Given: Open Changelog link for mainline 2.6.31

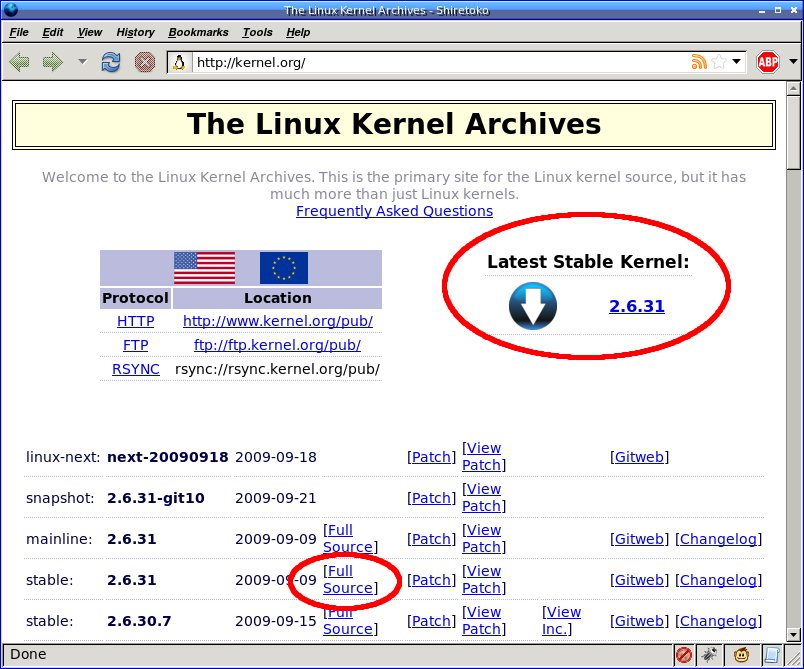Looking at the screenshot, I should [x=717, y=539].
